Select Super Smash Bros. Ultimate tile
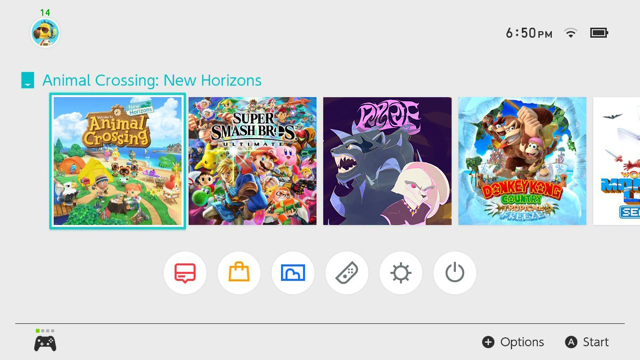This screenshot has width=640, height=360. [x=252, y=161]
